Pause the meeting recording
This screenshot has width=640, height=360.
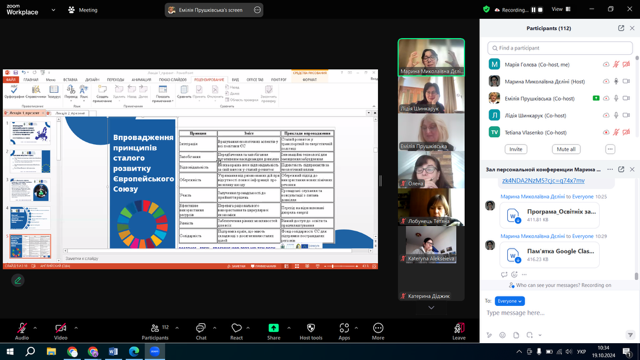533,10
